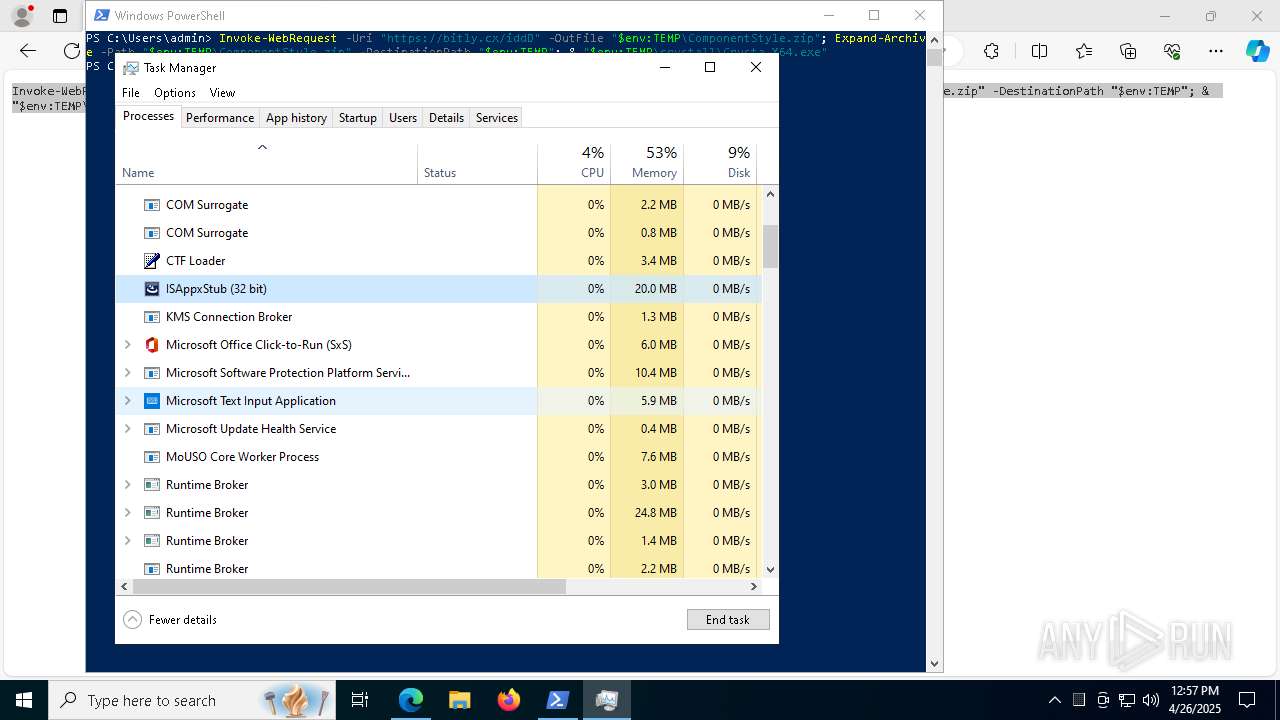This screenshot has height=720, width=1280.
Task: Expand Microsoft Office Click-to-Run process
Action: click(x=127, y=345)
